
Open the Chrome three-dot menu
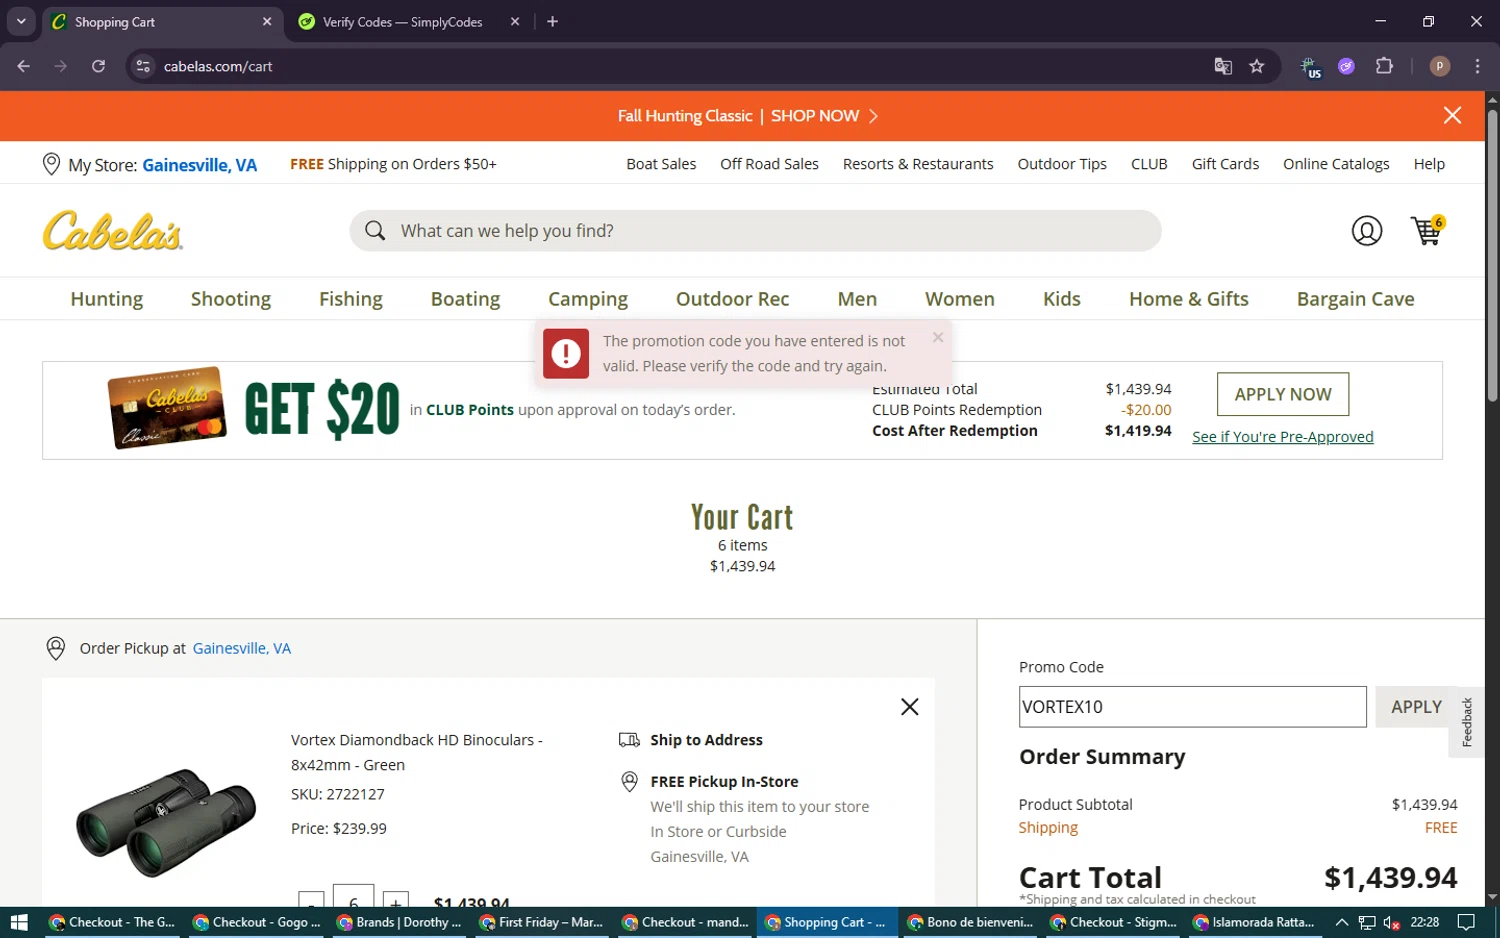coord(1477,66)
